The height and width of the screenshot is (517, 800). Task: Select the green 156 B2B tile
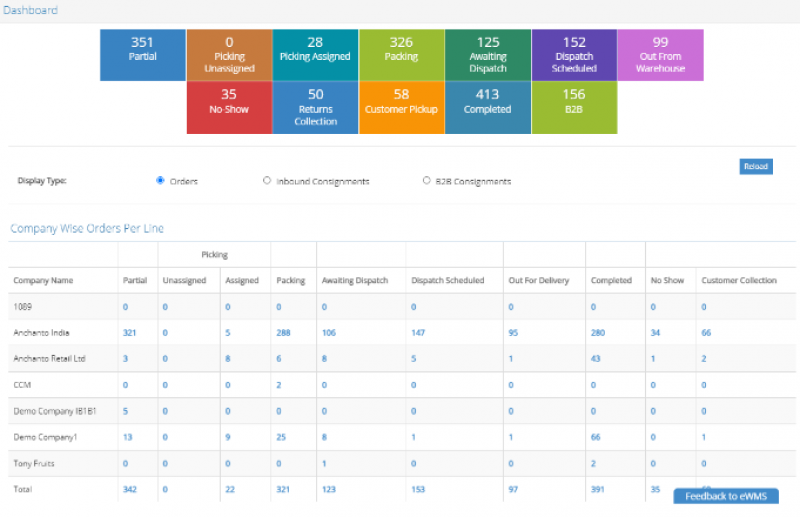[573, 108]
